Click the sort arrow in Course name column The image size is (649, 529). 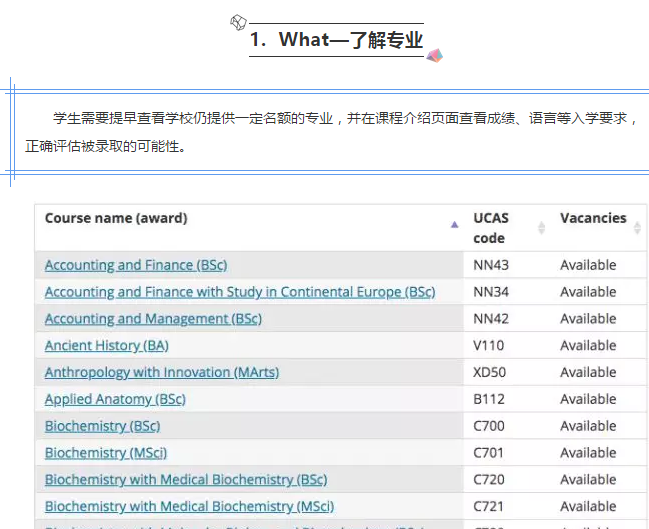coord(455,225)
